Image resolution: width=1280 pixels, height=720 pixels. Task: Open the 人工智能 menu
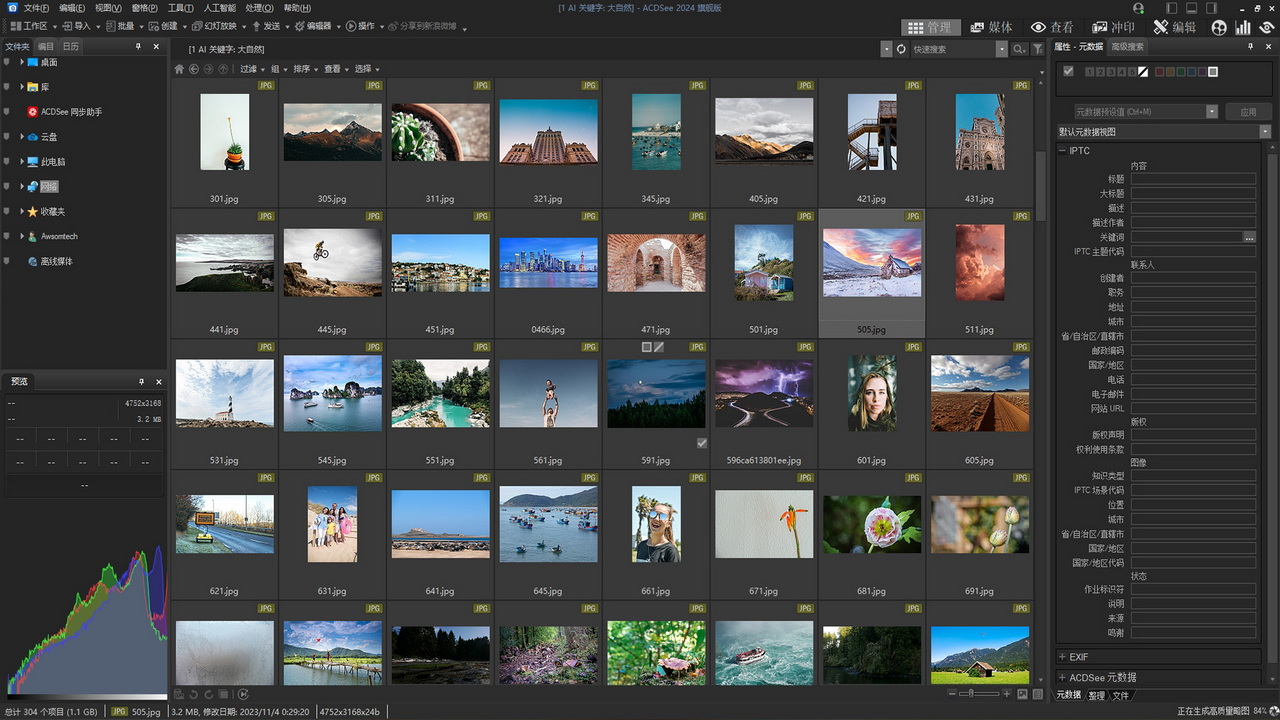tap(219, 8)
